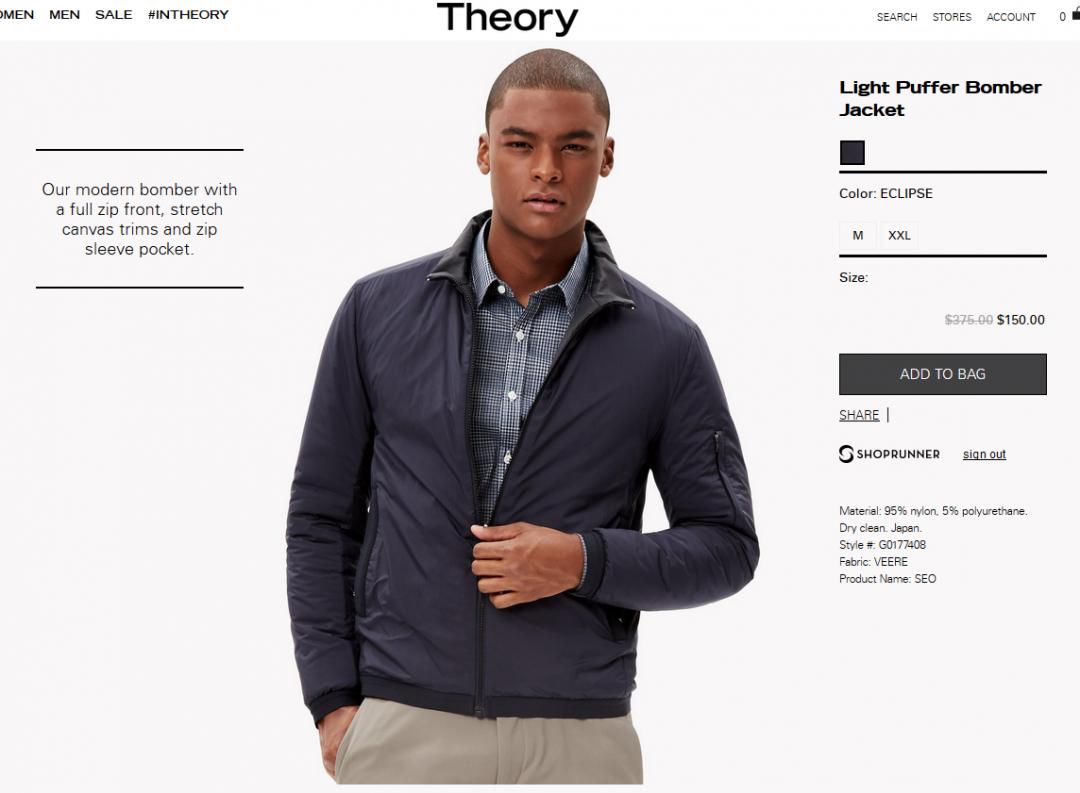Add the jacket to bag
Screen dimensions: 1080x793
click(x=943, y=374)
